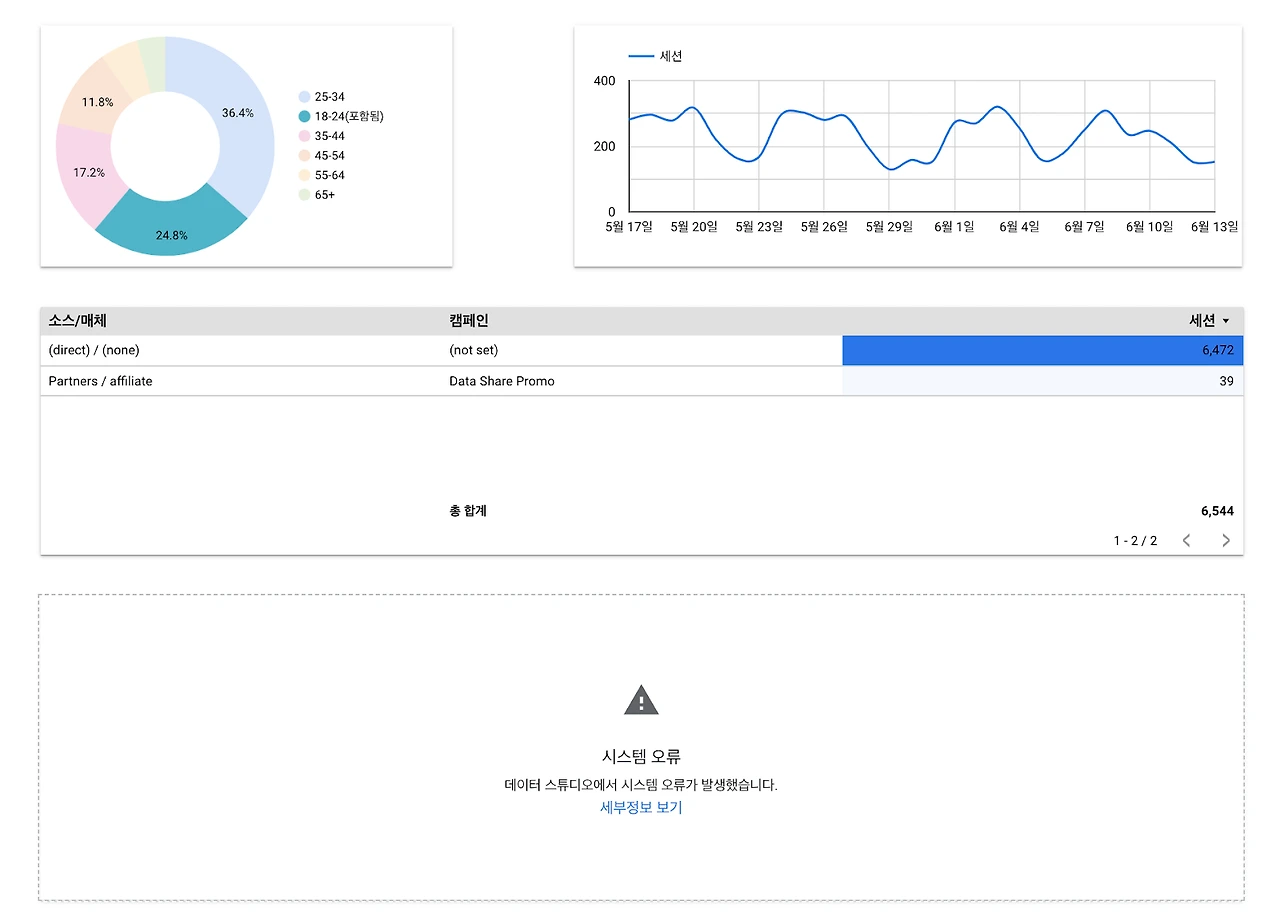1280x924 pixels.
Task: Click the 소스/매체 column header
Action: [x=77, y=321]
